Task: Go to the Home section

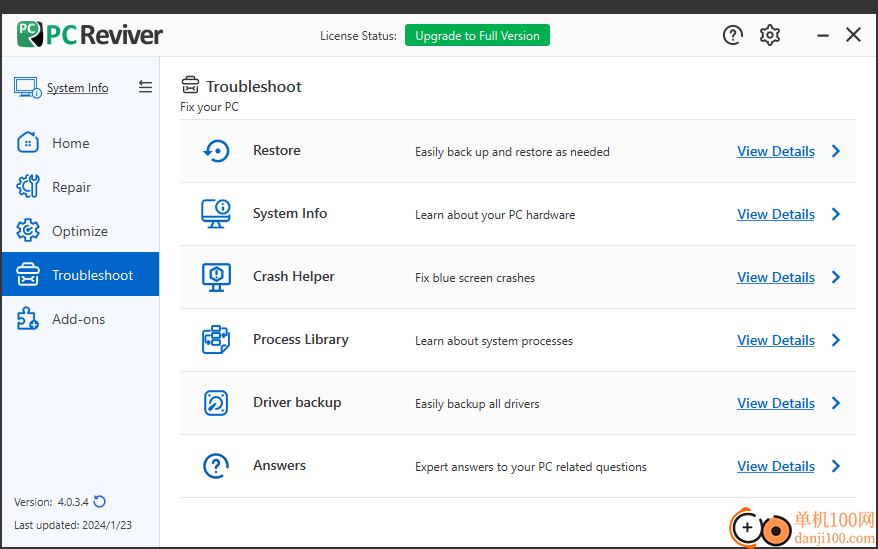Action: (x=81, y=143)
